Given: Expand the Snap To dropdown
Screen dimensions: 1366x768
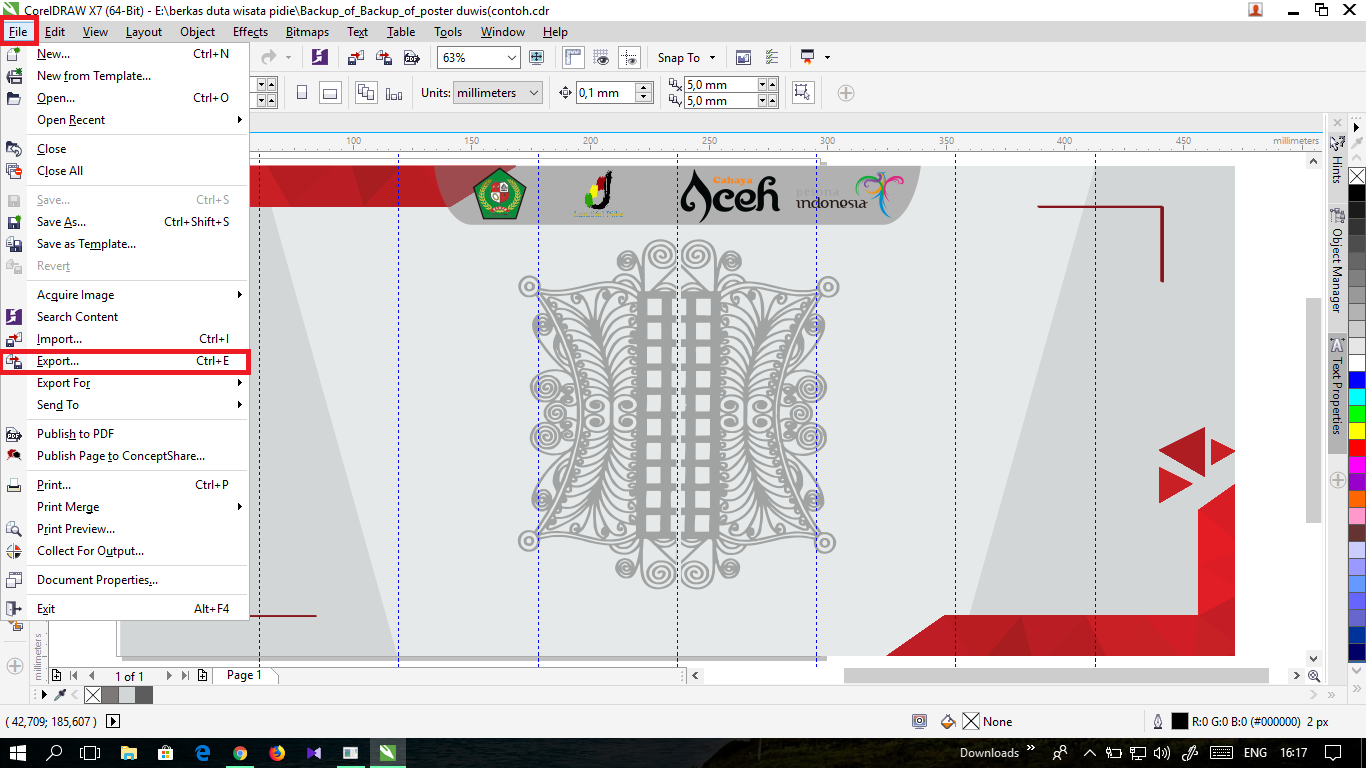Looking at the screenshot, I should pos(712,58).
